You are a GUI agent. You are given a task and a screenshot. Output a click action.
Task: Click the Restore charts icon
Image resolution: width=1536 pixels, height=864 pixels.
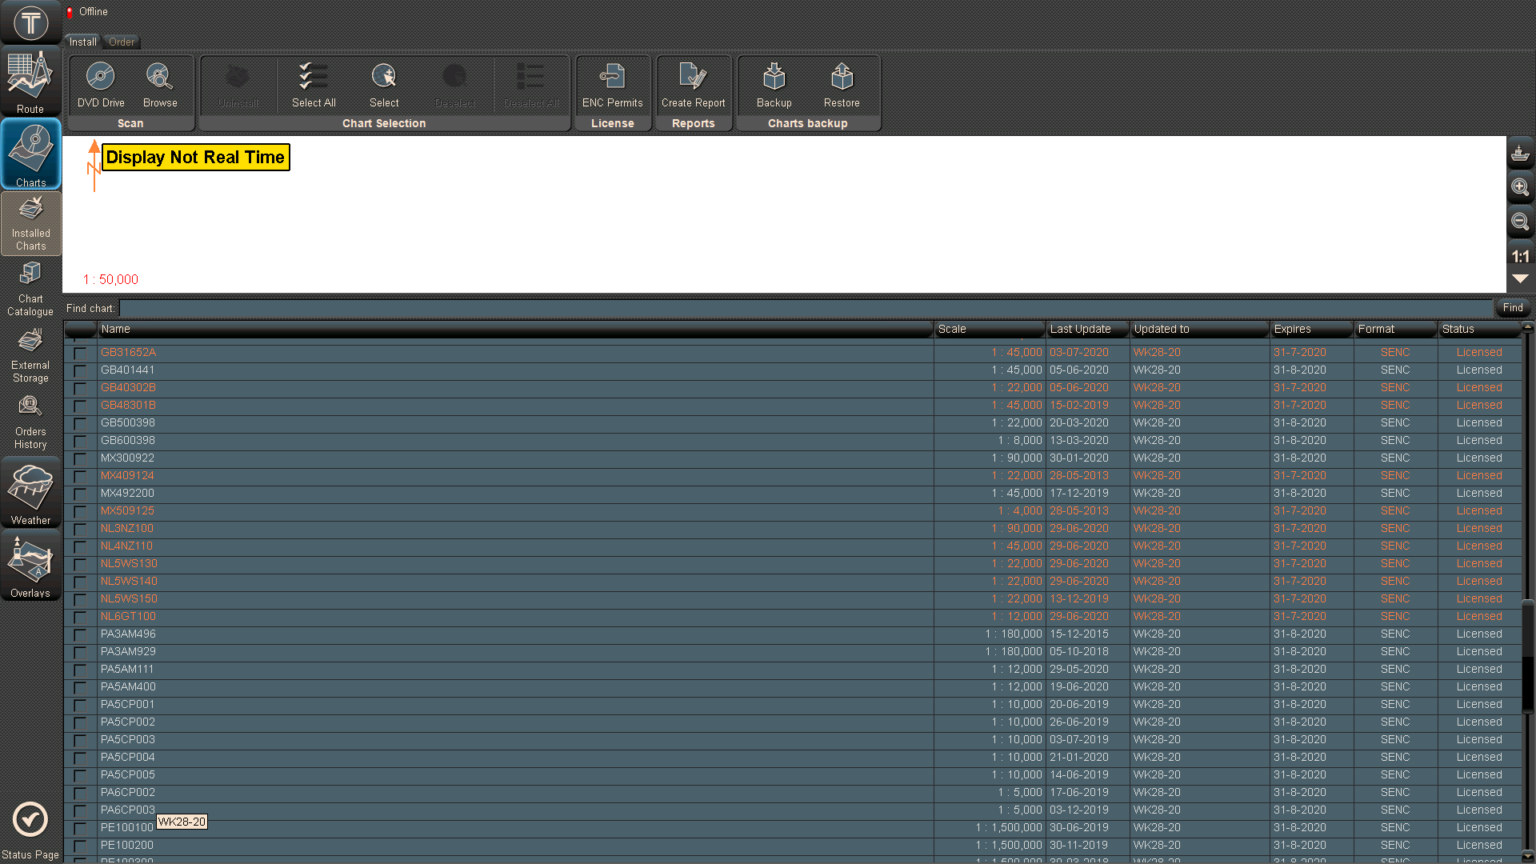tap(841, 78)
